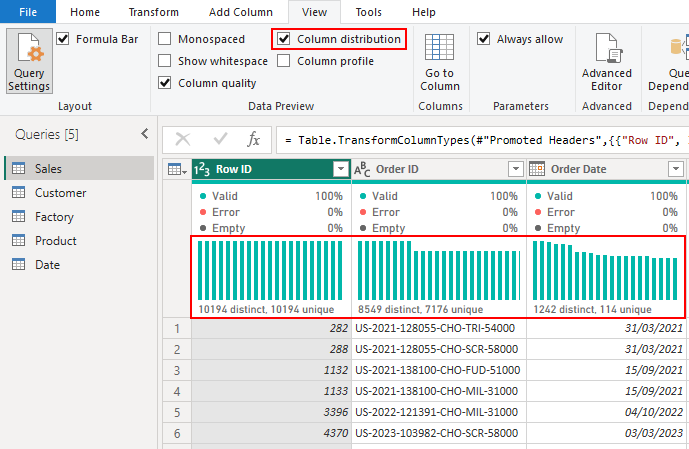Confirm formula with checkmark icon
Viewport: 689px width, 449px height.
(220, 140)
